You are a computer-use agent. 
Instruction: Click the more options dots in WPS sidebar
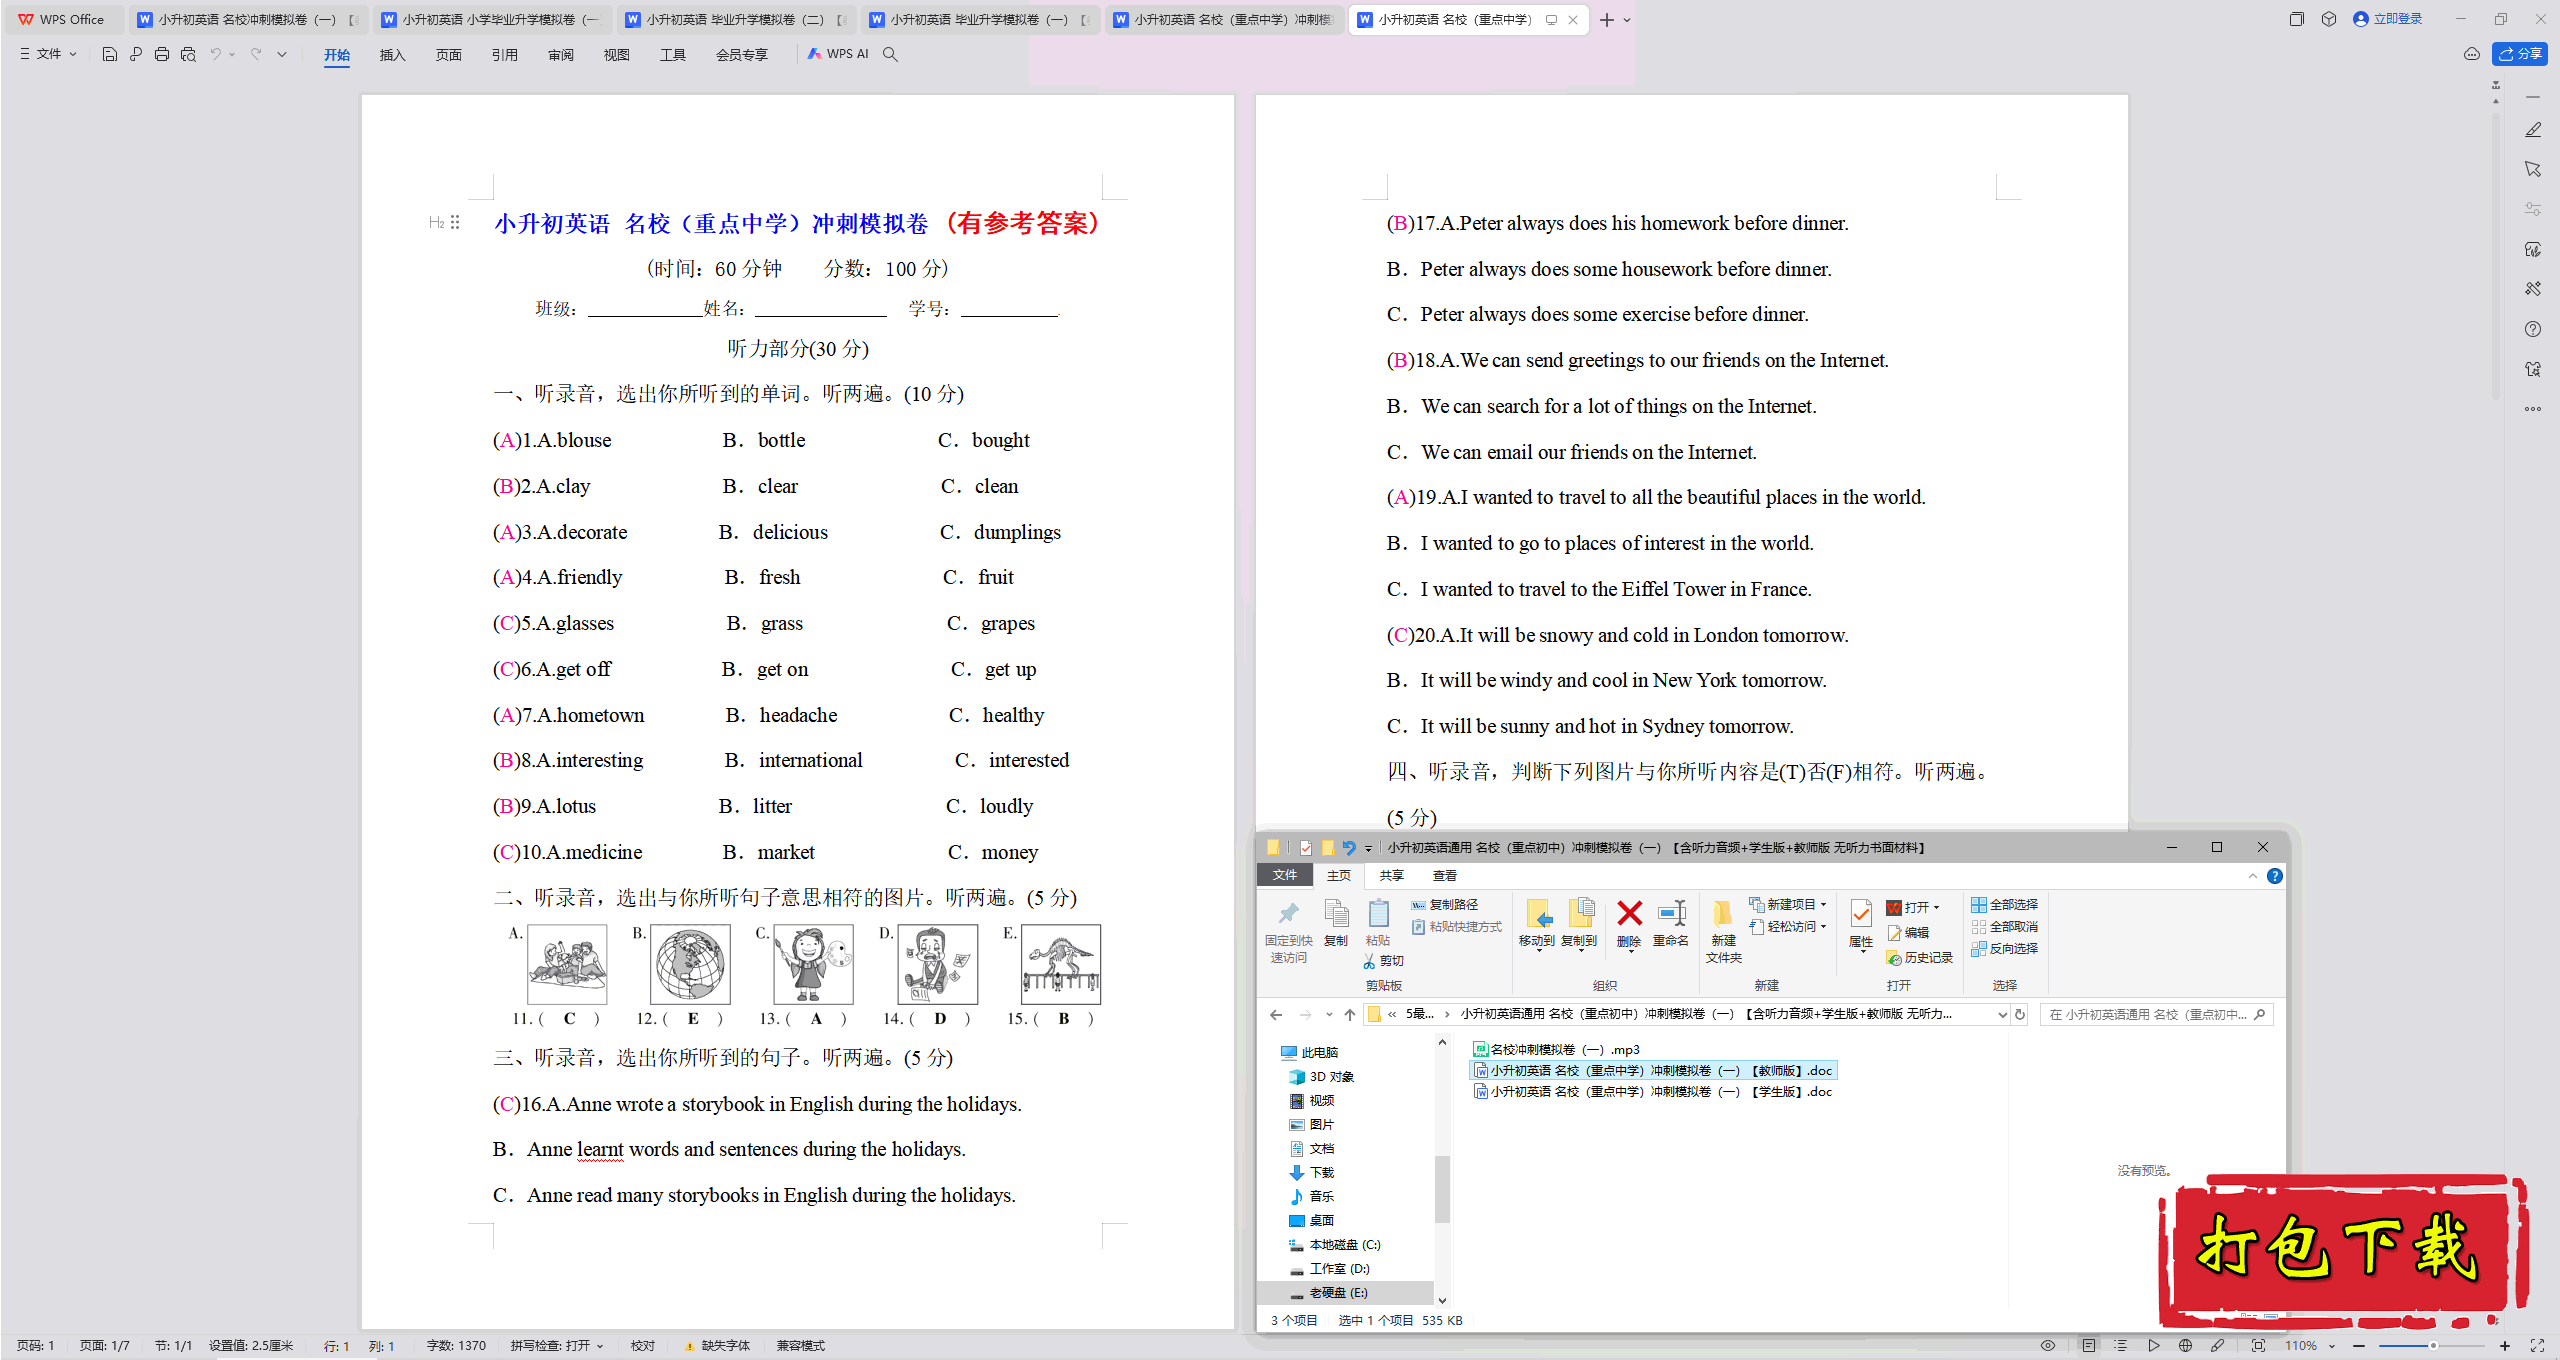click(x=2532, y=409)
